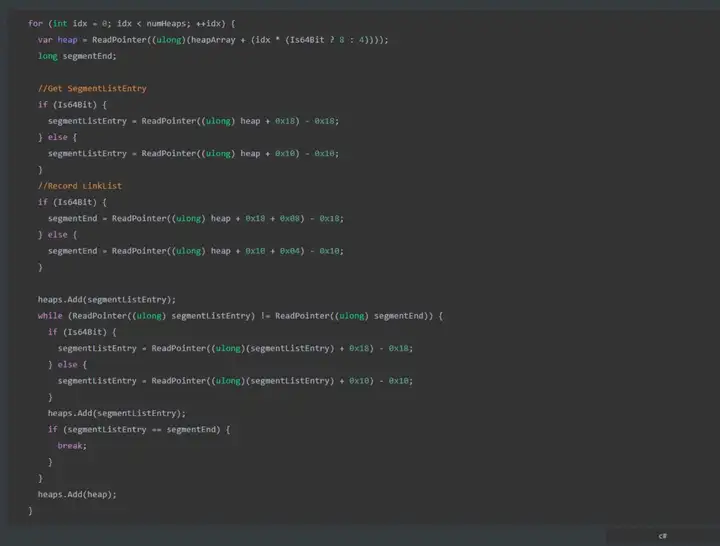Click the c# language label
The width and height of the screenshot is (720, 546).
(662, 536)
